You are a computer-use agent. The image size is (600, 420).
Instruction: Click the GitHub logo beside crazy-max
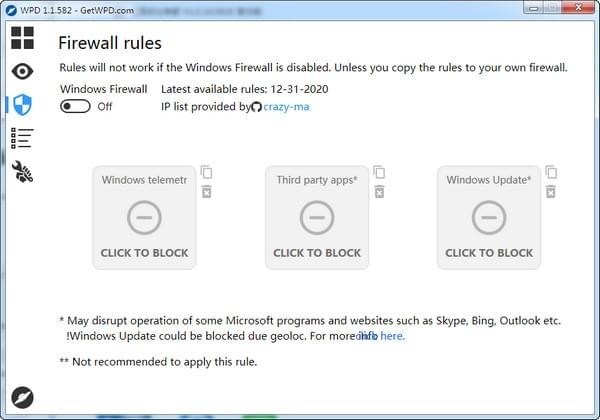pos(256,107)
